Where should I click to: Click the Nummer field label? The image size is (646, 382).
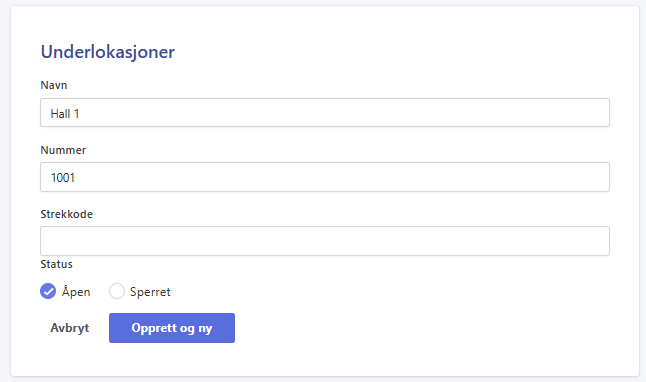point(63,150)
